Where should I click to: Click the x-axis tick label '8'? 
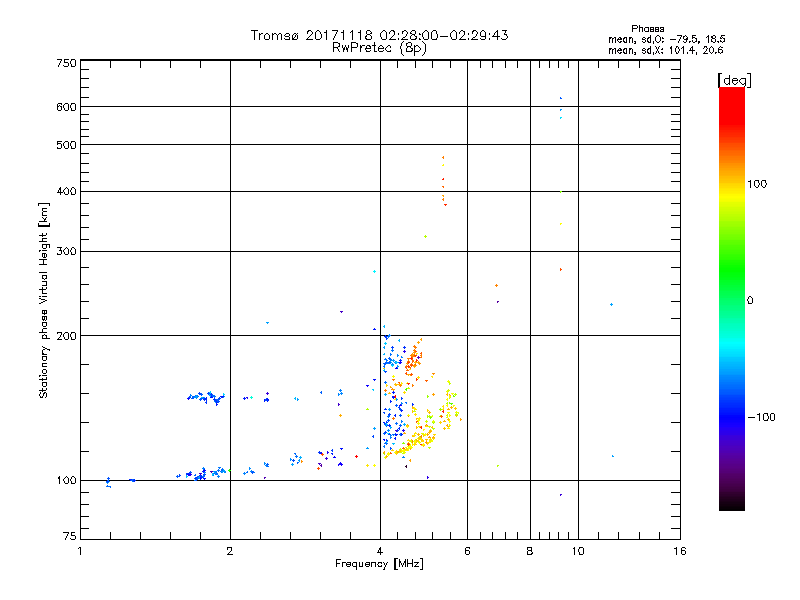[x=530, y=551]
